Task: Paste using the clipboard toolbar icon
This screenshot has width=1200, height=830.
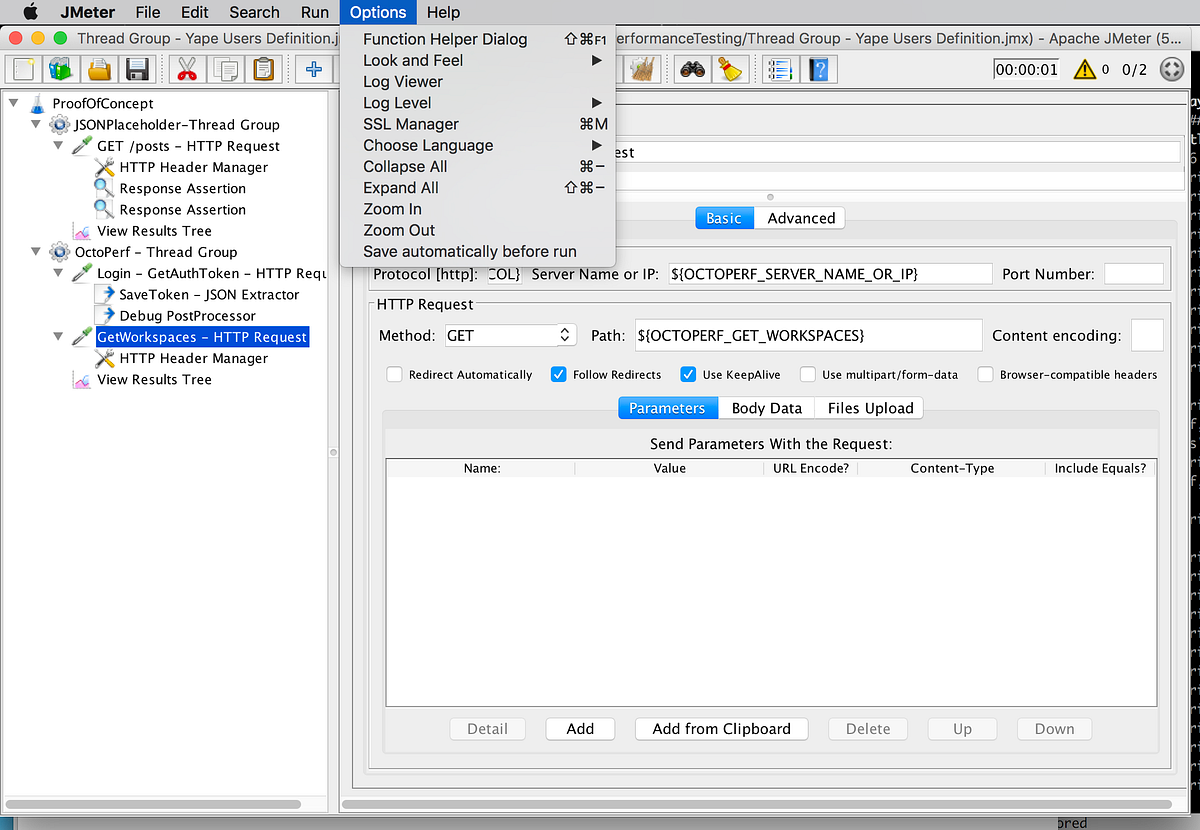Action: [262, 68]
